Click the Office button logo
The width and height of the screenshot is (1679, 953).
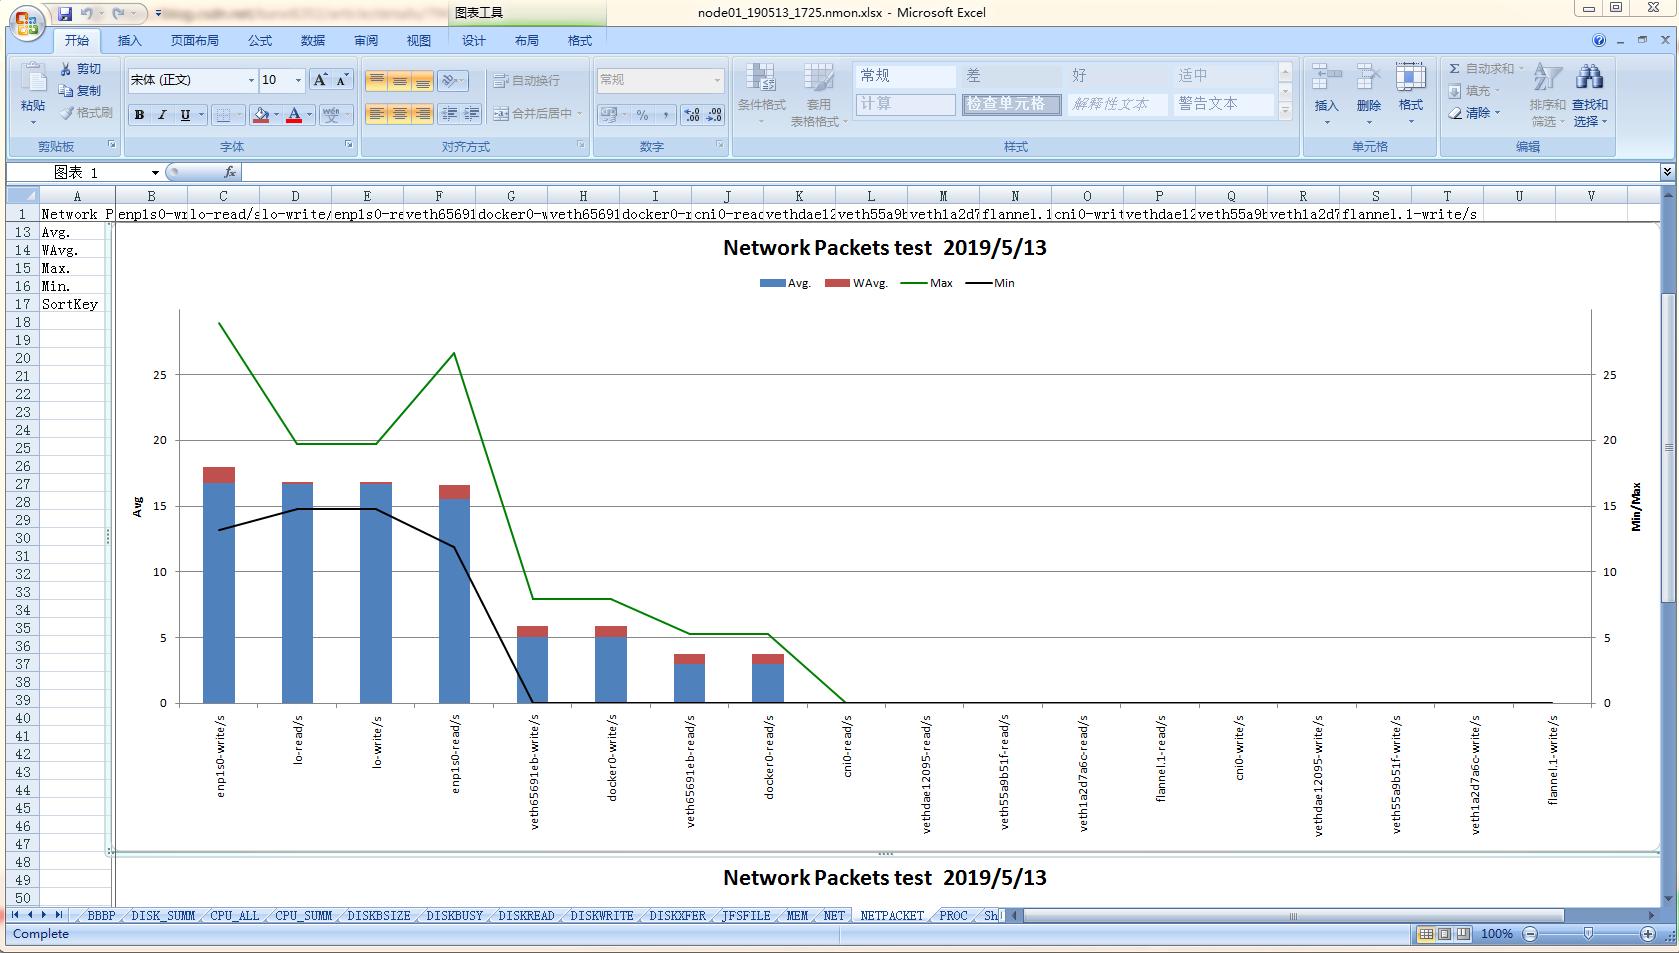pyautogui.click(x=26, y=22)
